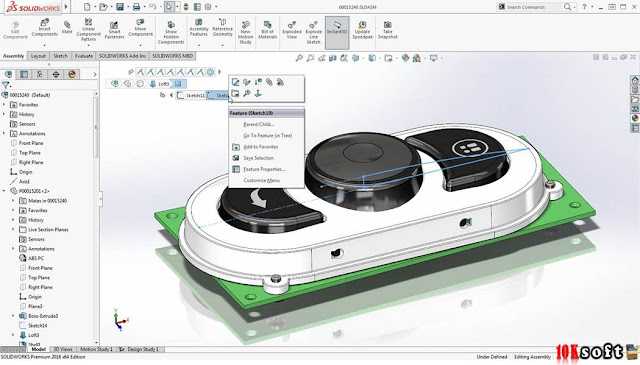Switch to the Evaluate ribbon tab
This screenshot has width=640, height=365.
(84, 56)
